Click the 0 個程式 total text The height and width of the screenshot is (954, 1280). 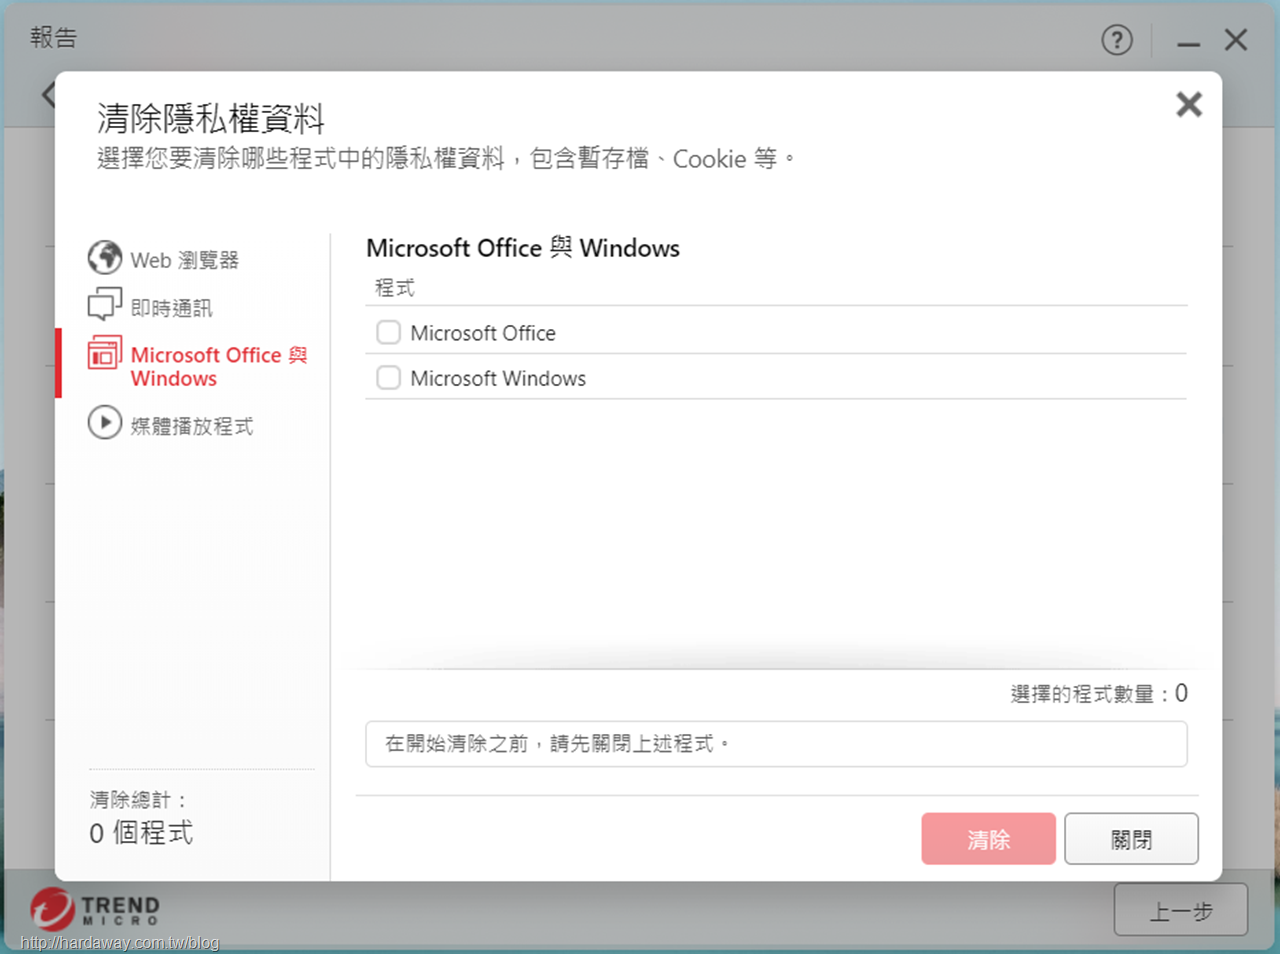click(x=141, y=833)
